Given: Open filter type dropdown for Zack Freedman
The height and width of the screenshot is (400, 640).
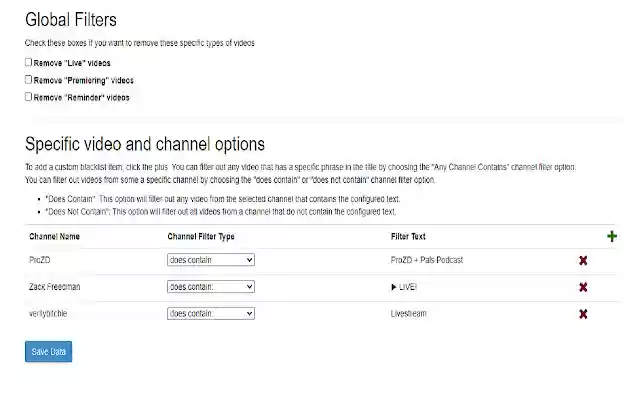Looking at the screenshot, I should pyautogui.click(x=211, y=287).
